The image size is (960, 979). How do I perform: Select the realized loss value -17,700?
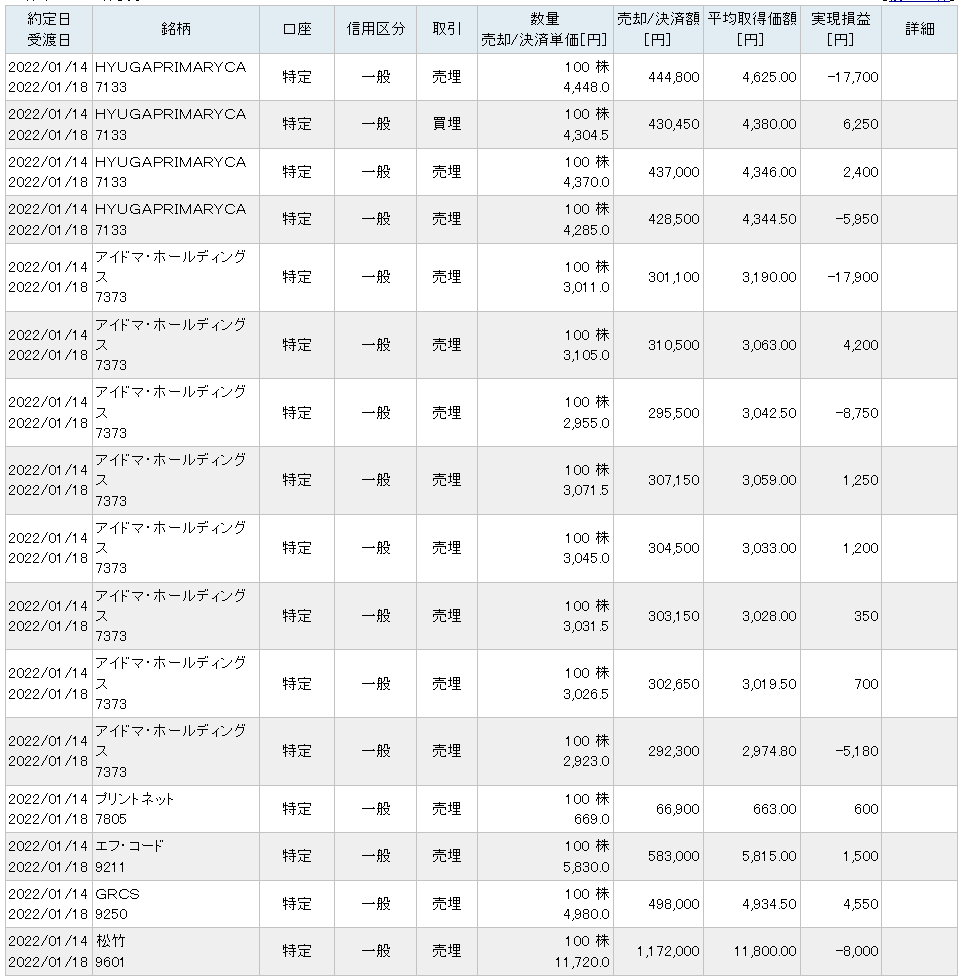(x=852, y=77)
